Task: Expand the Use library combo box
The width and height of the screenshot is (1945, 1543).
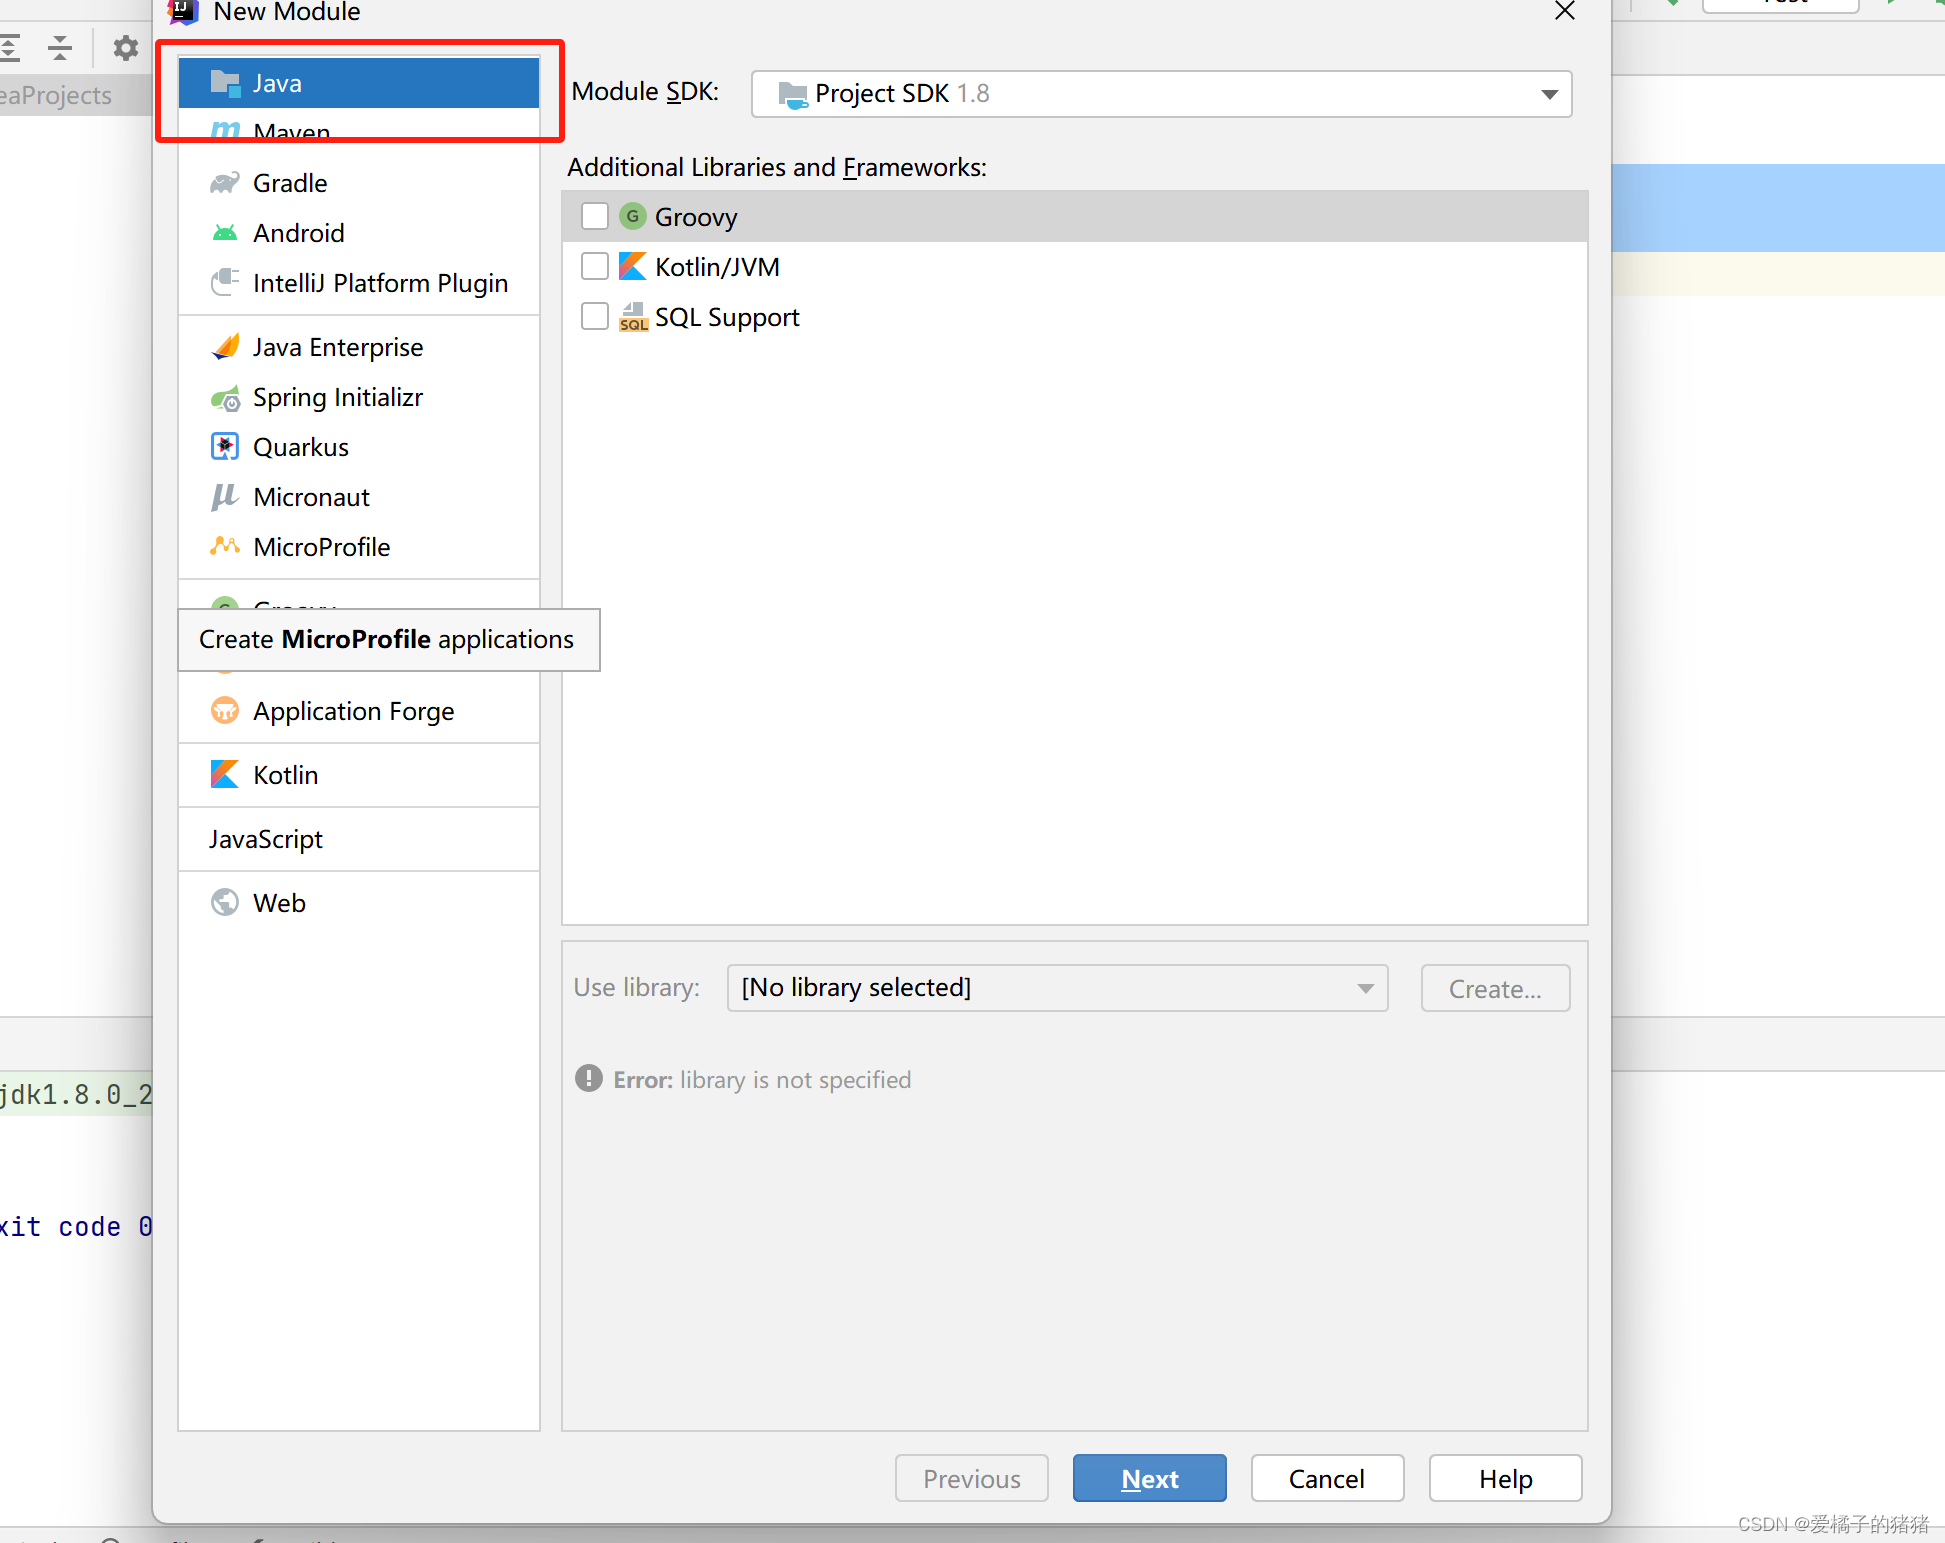Action: click(1057, 988)
